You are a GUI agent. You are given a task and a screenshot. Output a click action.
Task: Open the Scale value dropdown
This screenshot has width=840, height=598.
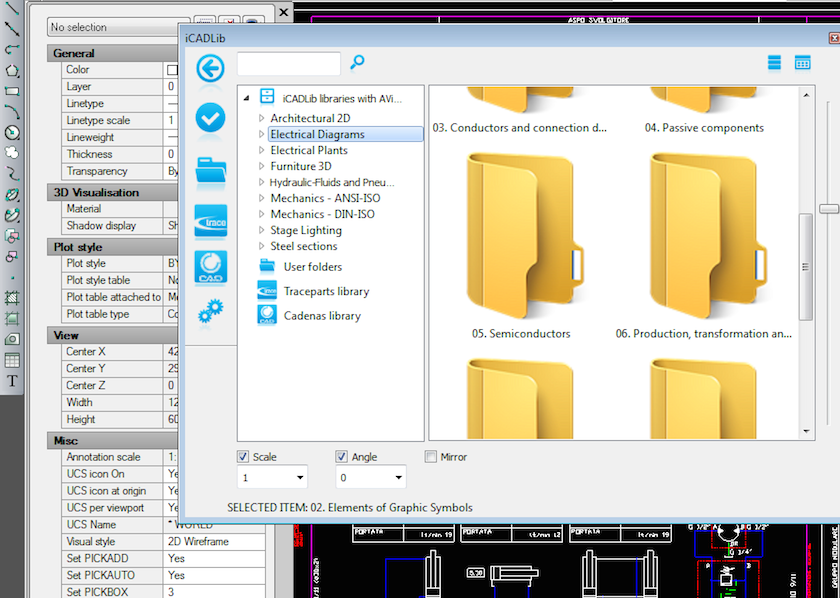[x=300, y=479]
